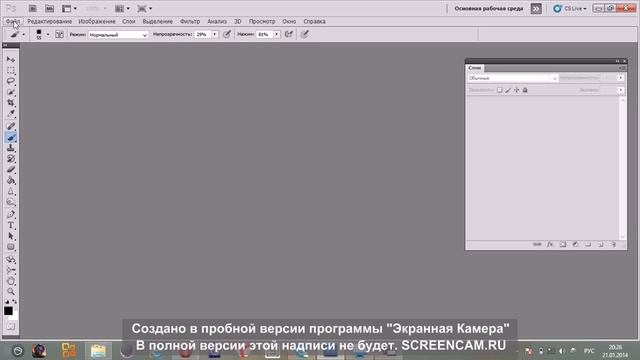Select the Blur tool
Screen dimensions: 640x360
point(11,191)
